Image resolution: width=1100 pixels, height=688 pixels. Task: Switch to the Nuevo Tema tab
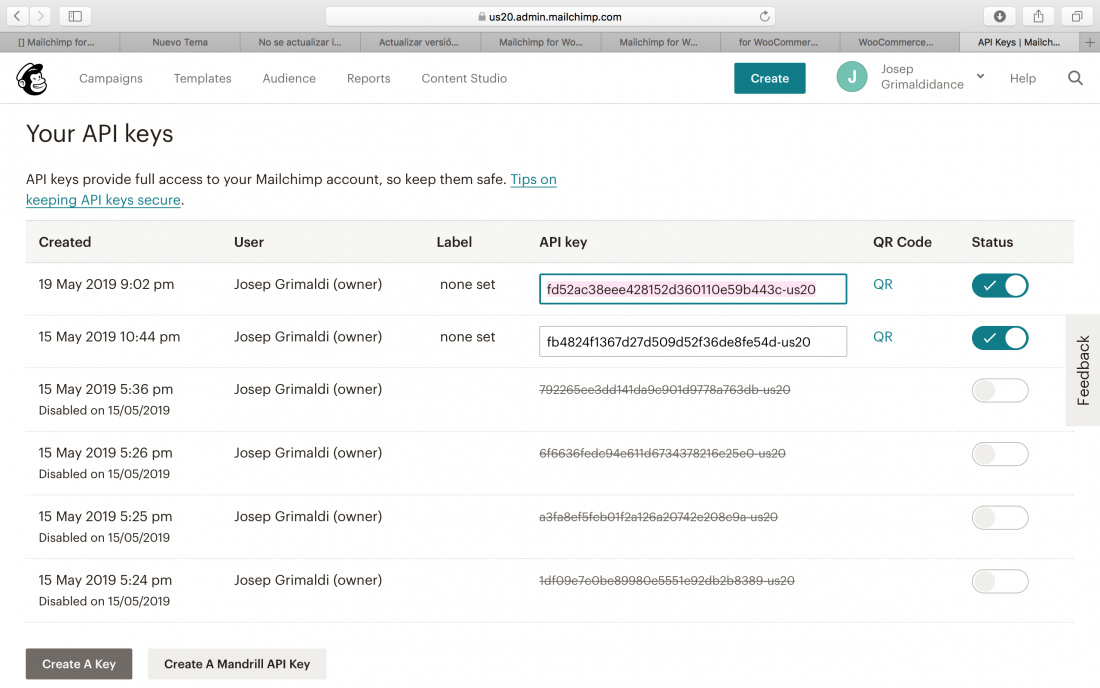click(x=180, y=42)
